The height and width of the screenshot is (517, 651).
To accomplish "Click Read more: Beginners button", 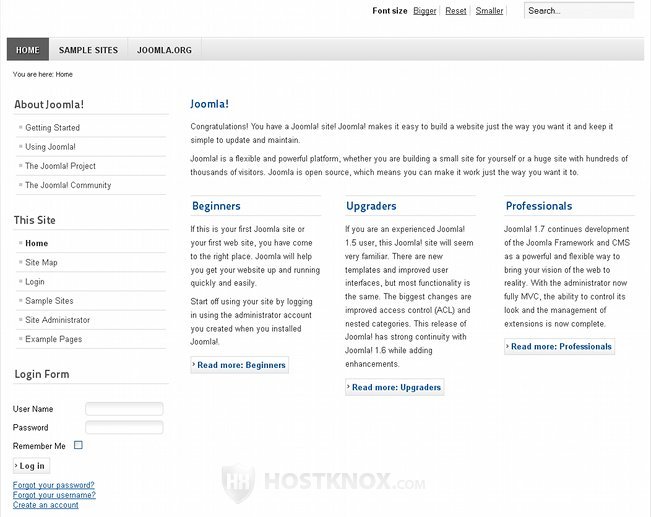I will click(x=240, y=365).
